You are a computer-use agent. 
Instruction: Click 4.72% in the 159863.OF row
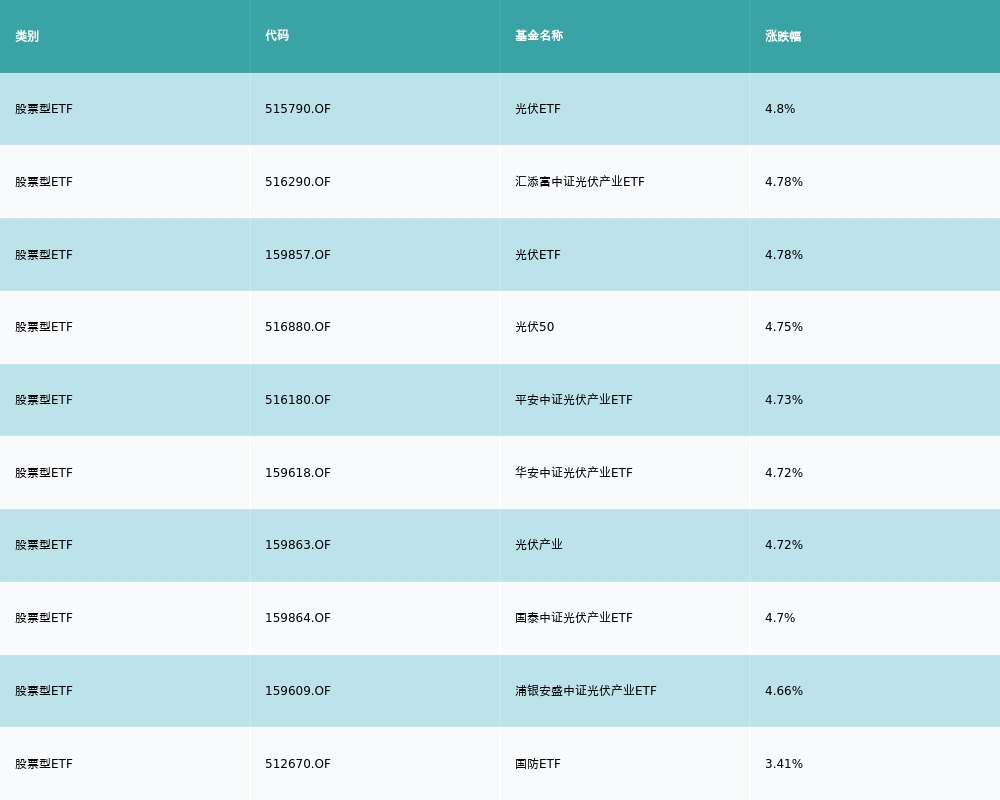[x=784, y=545]
